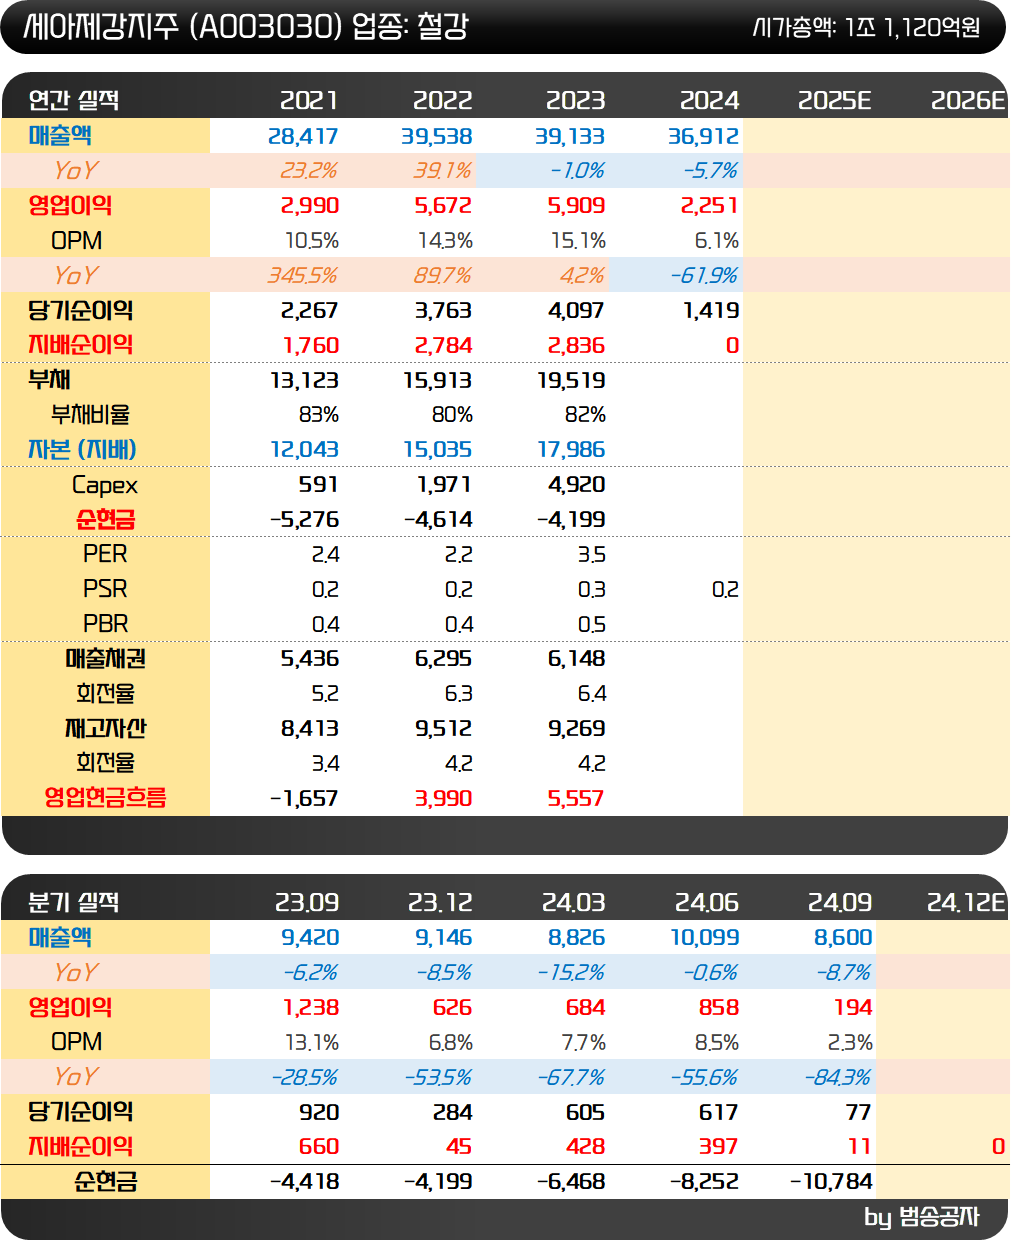
Task: Click the 매출채권 row label
Action: [x=105, y=658]
